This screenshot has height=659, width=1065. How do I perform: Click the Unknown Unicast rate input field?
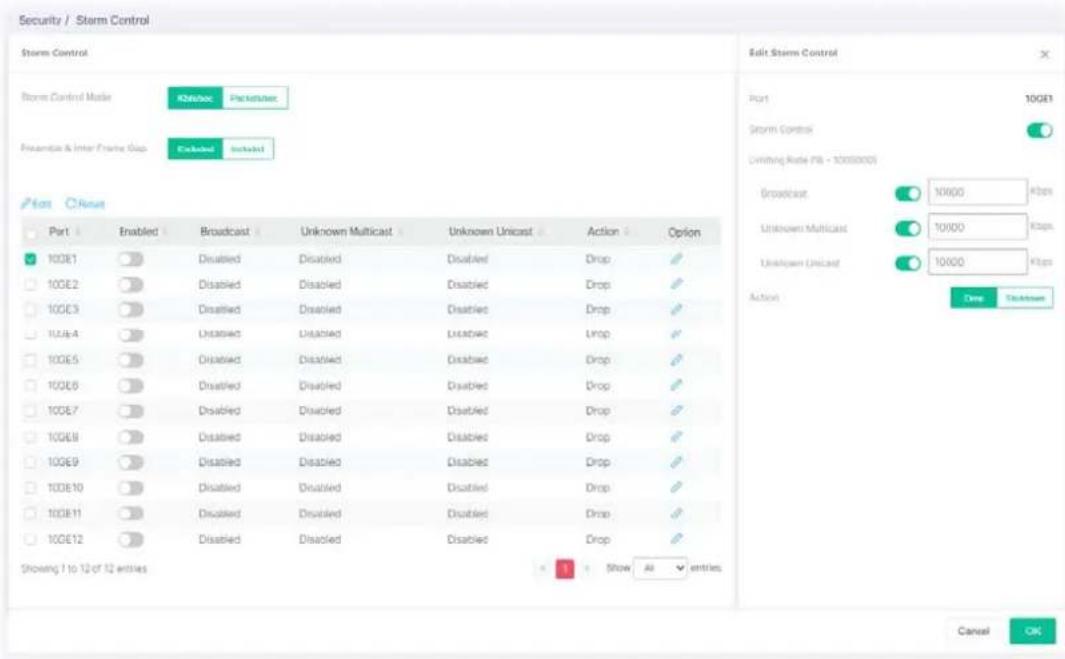click(977, 262)
